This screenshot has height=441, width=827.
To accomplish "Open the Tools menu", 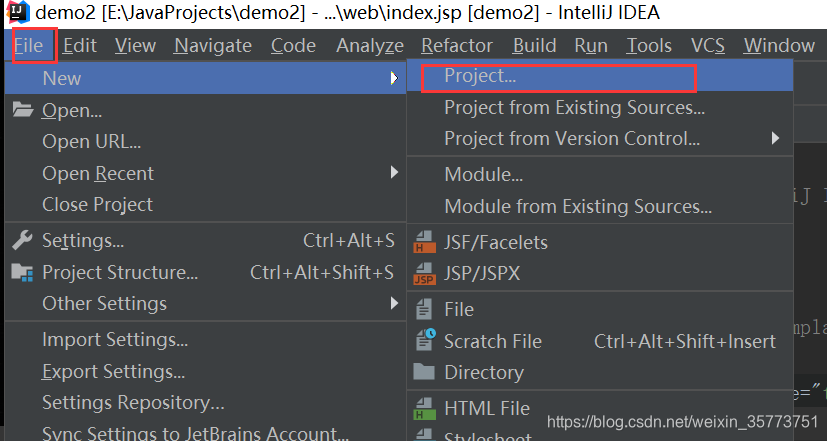I will coord(649,46).
